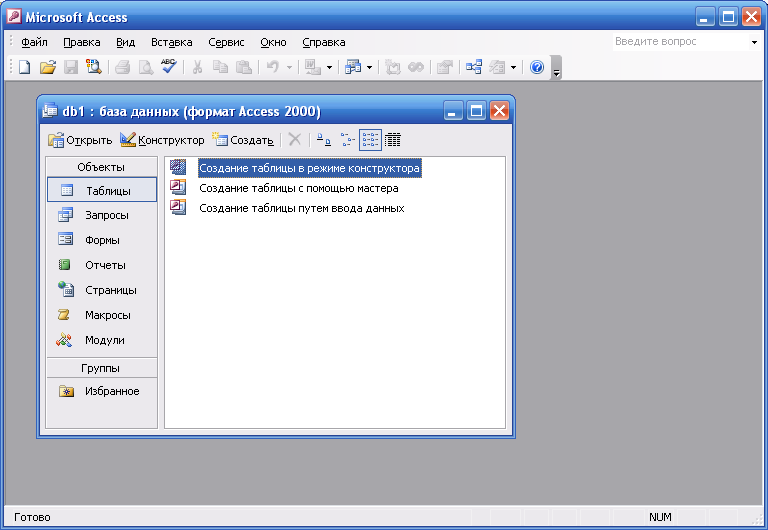Open the Вид menu
This screenshot has height=530, width=768.
(125, 42)
